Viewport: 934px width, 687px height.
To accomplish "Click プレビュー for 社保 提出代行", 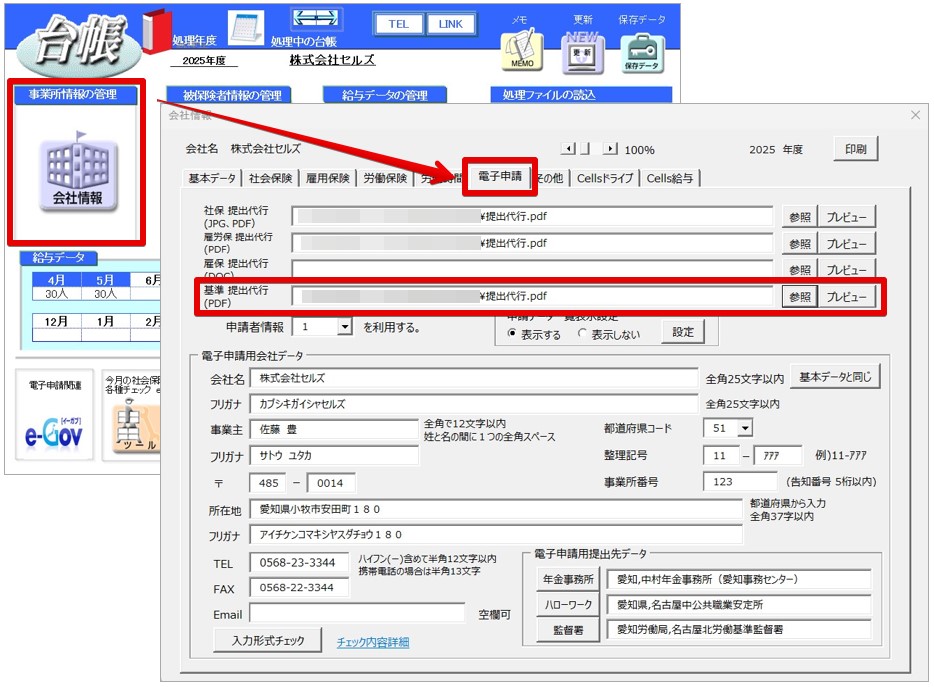I will [846, 217].
